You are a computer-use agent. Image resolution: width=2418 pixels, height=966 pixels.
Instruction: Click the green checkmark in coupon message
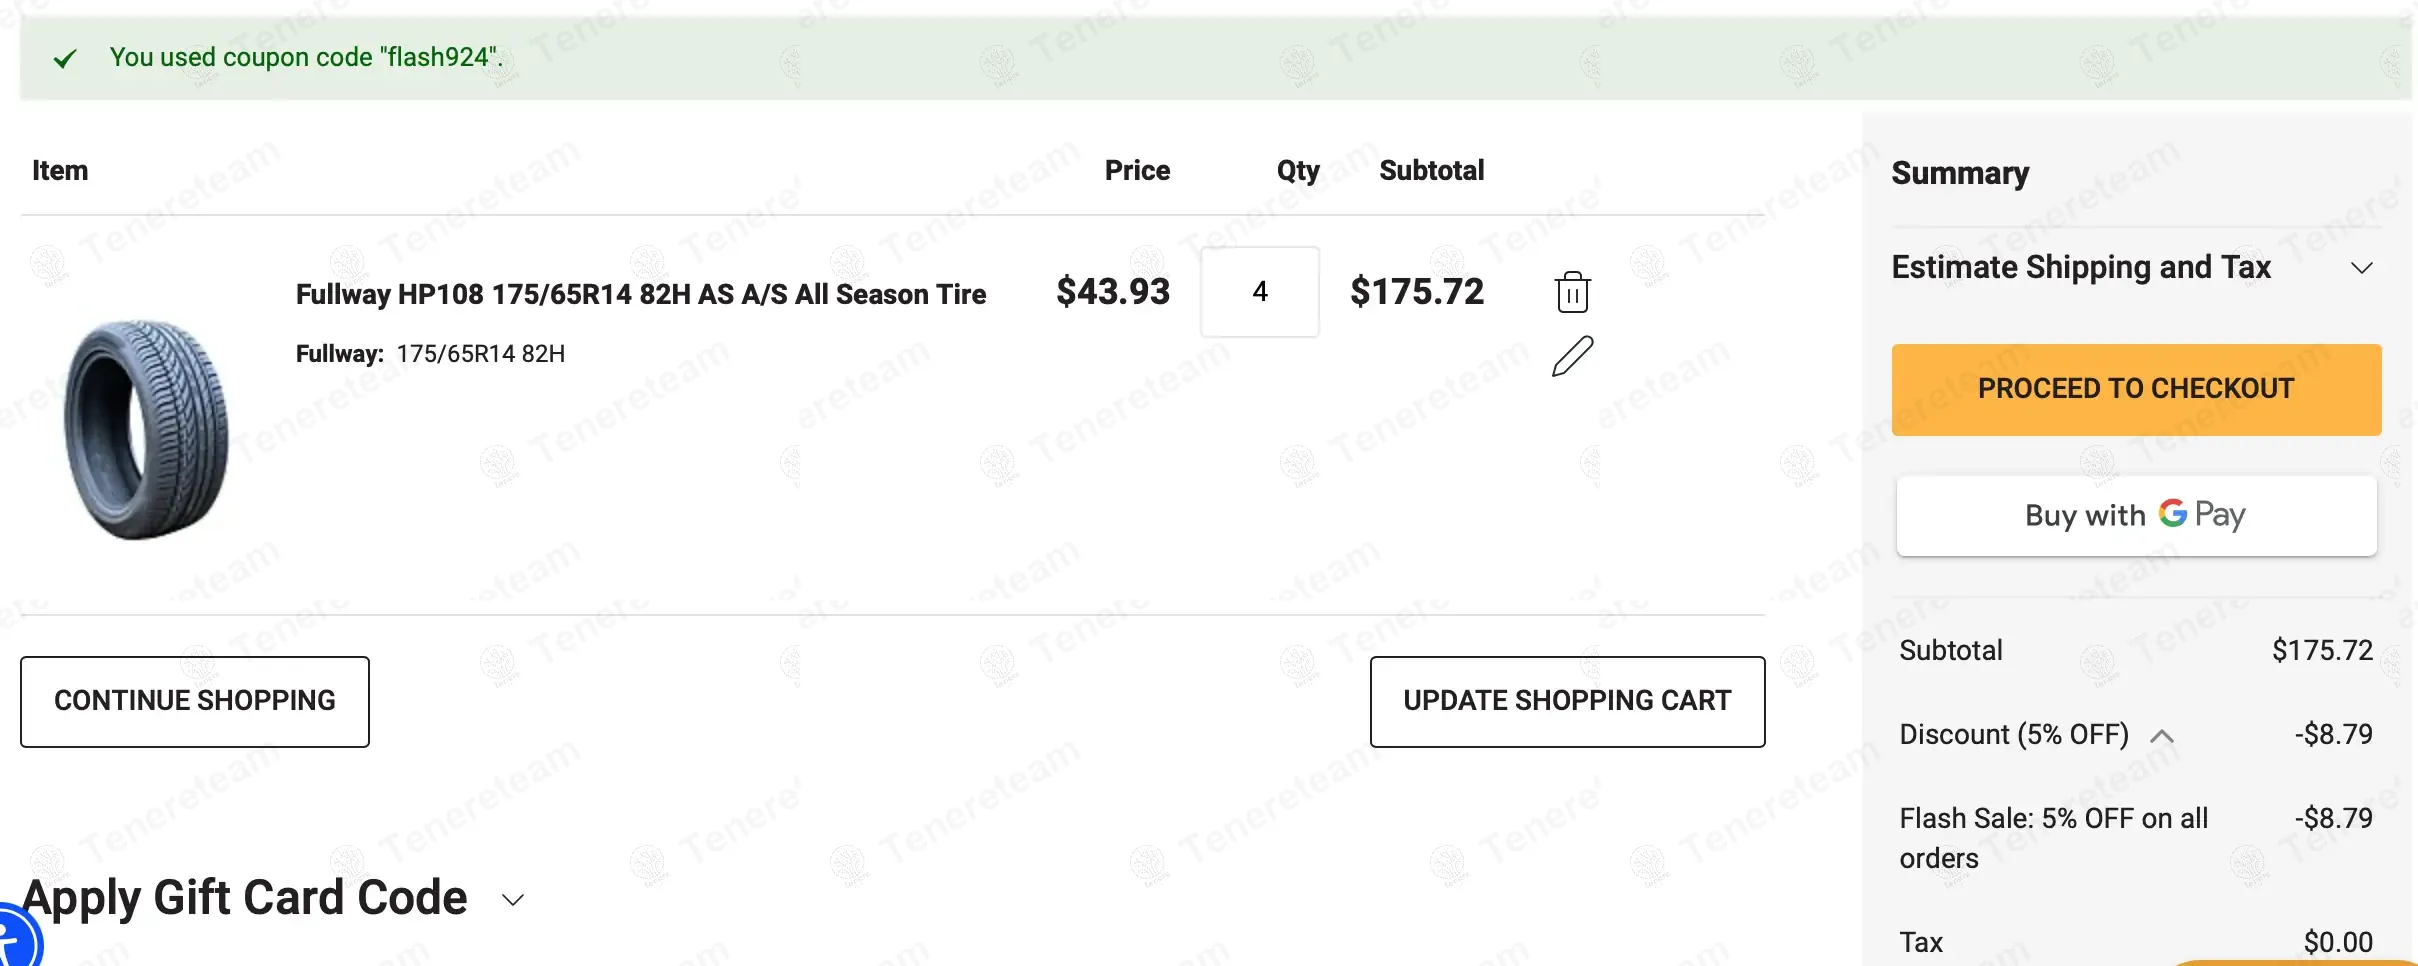pos(65,59)
